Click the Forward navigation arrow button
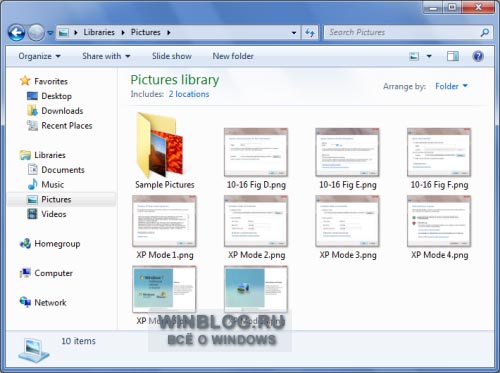The height and width of the screenshot is (373, 500). point(36,33)
